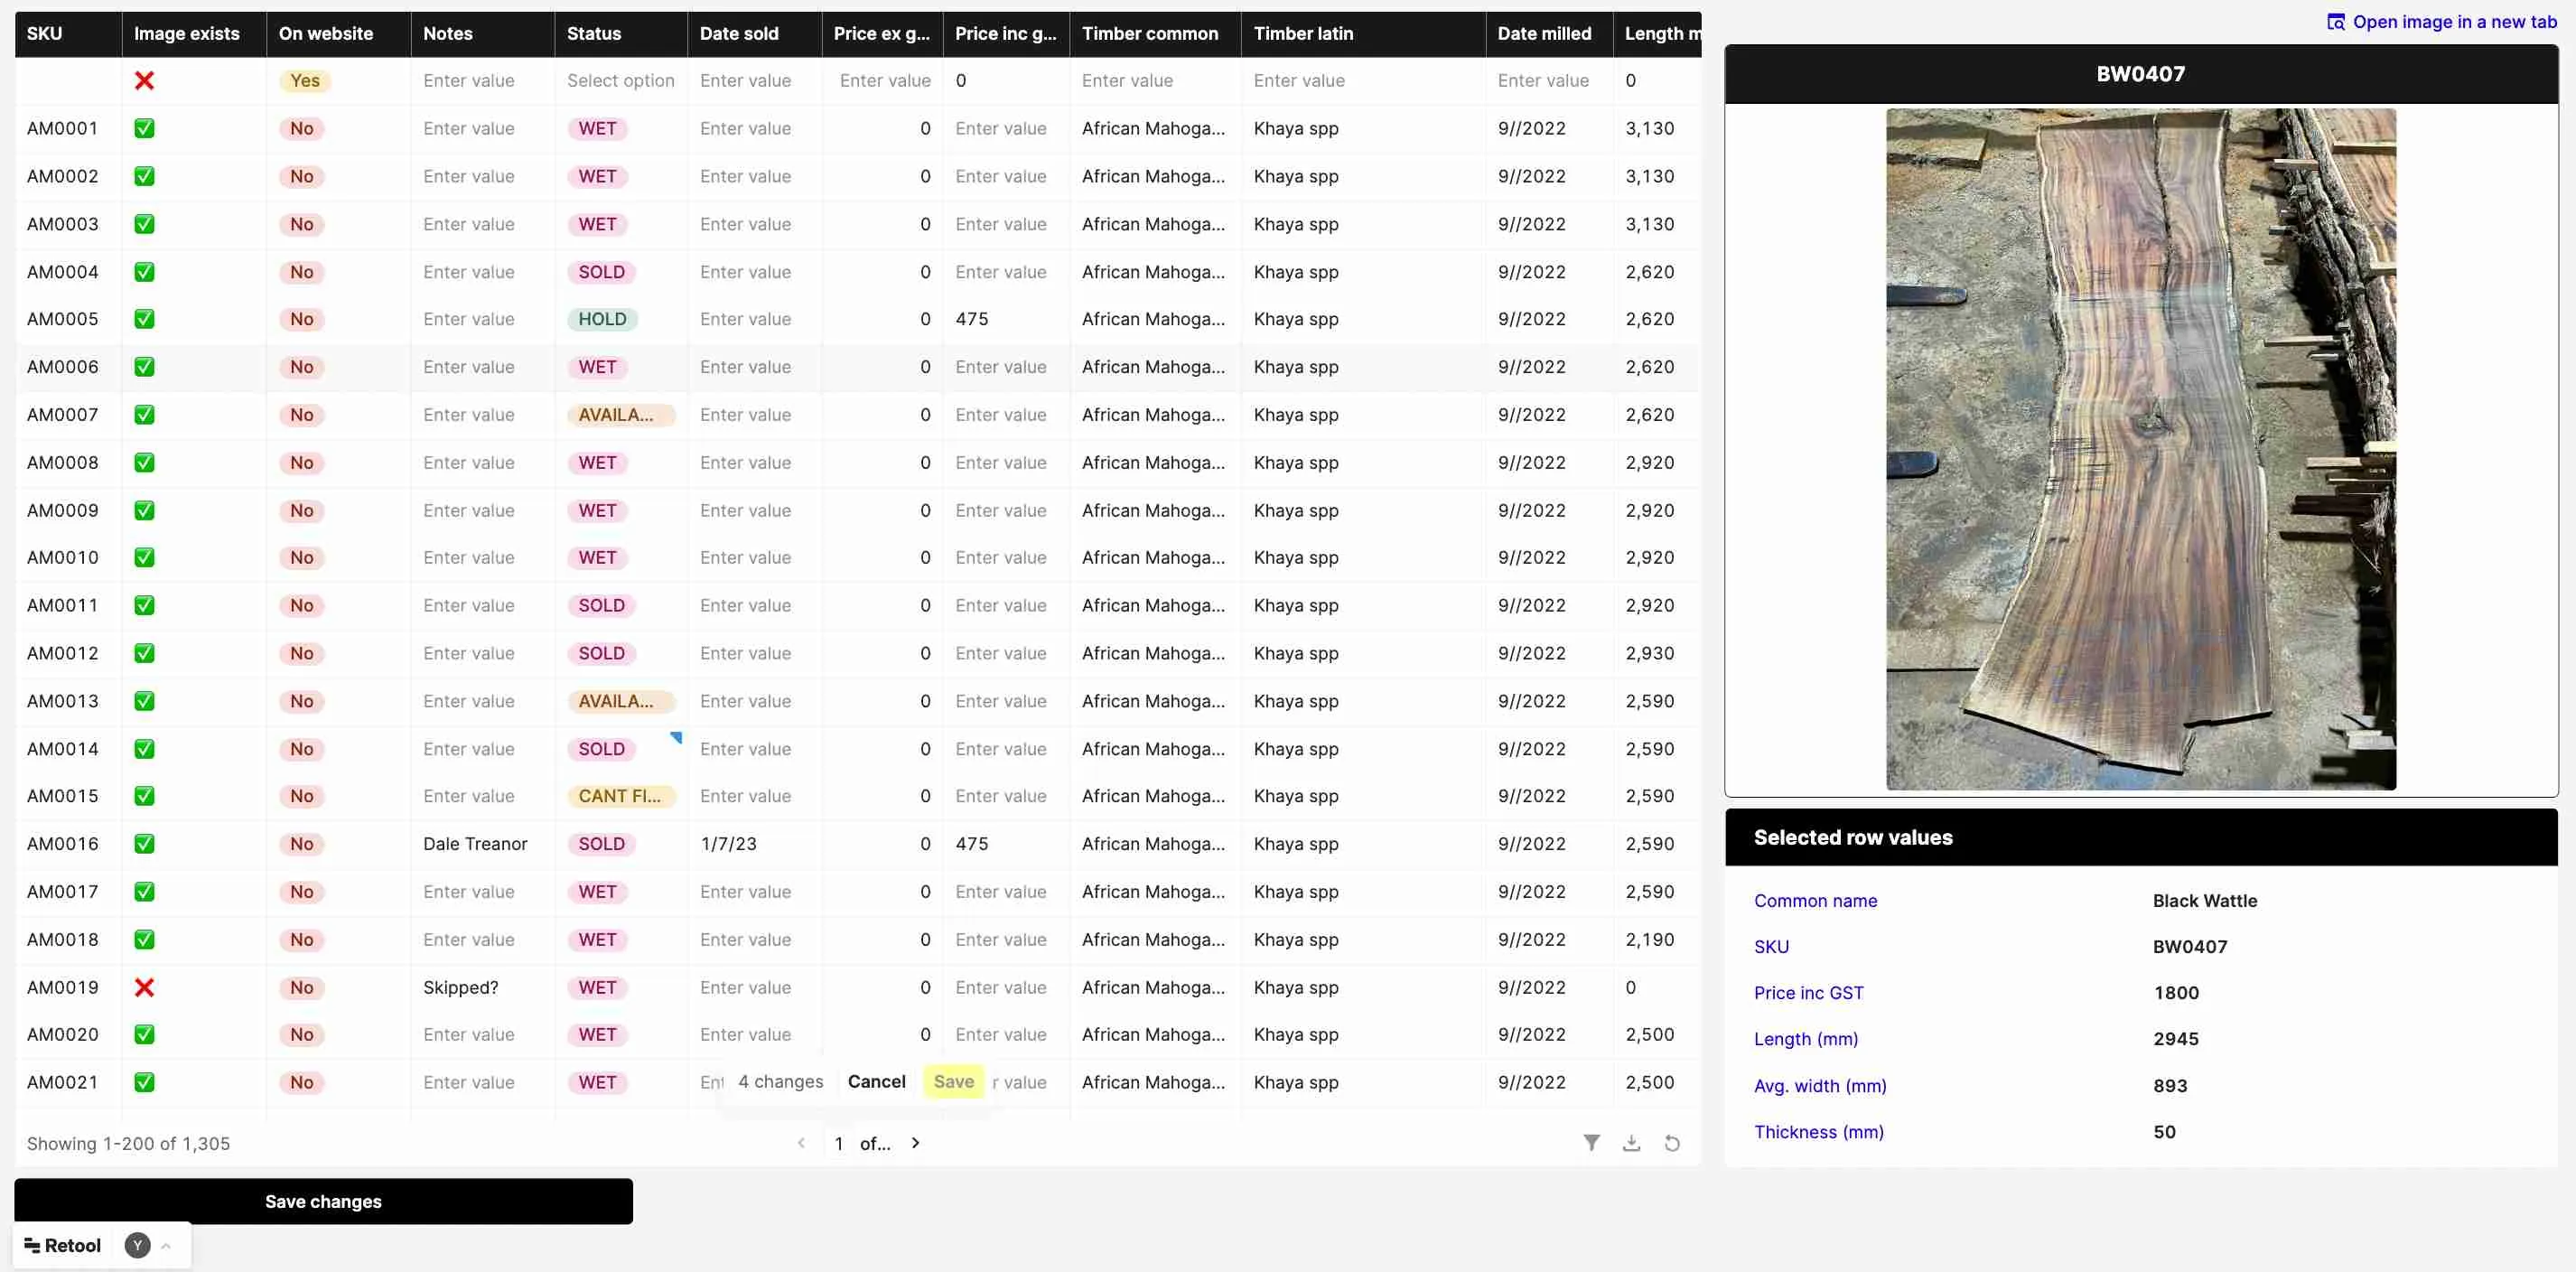
Task: Toggle image exists check for AM0016
Action: [x=144, y=844]
